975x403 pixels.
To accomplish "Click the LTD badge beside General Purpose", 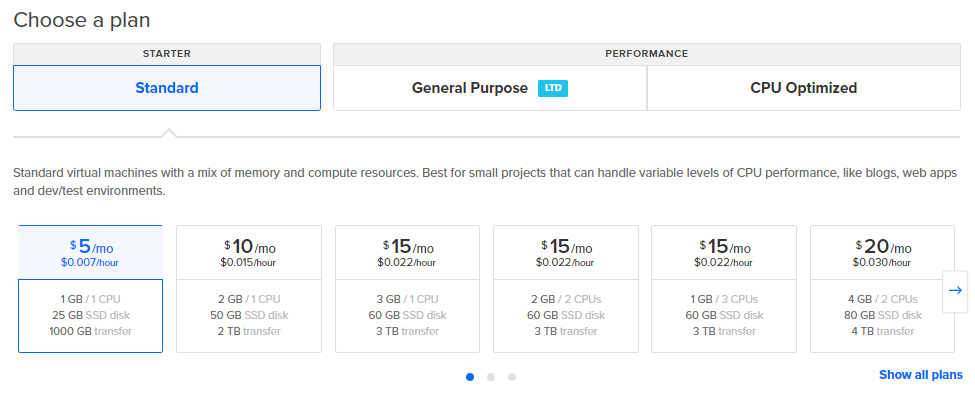I will pos(552,88).
